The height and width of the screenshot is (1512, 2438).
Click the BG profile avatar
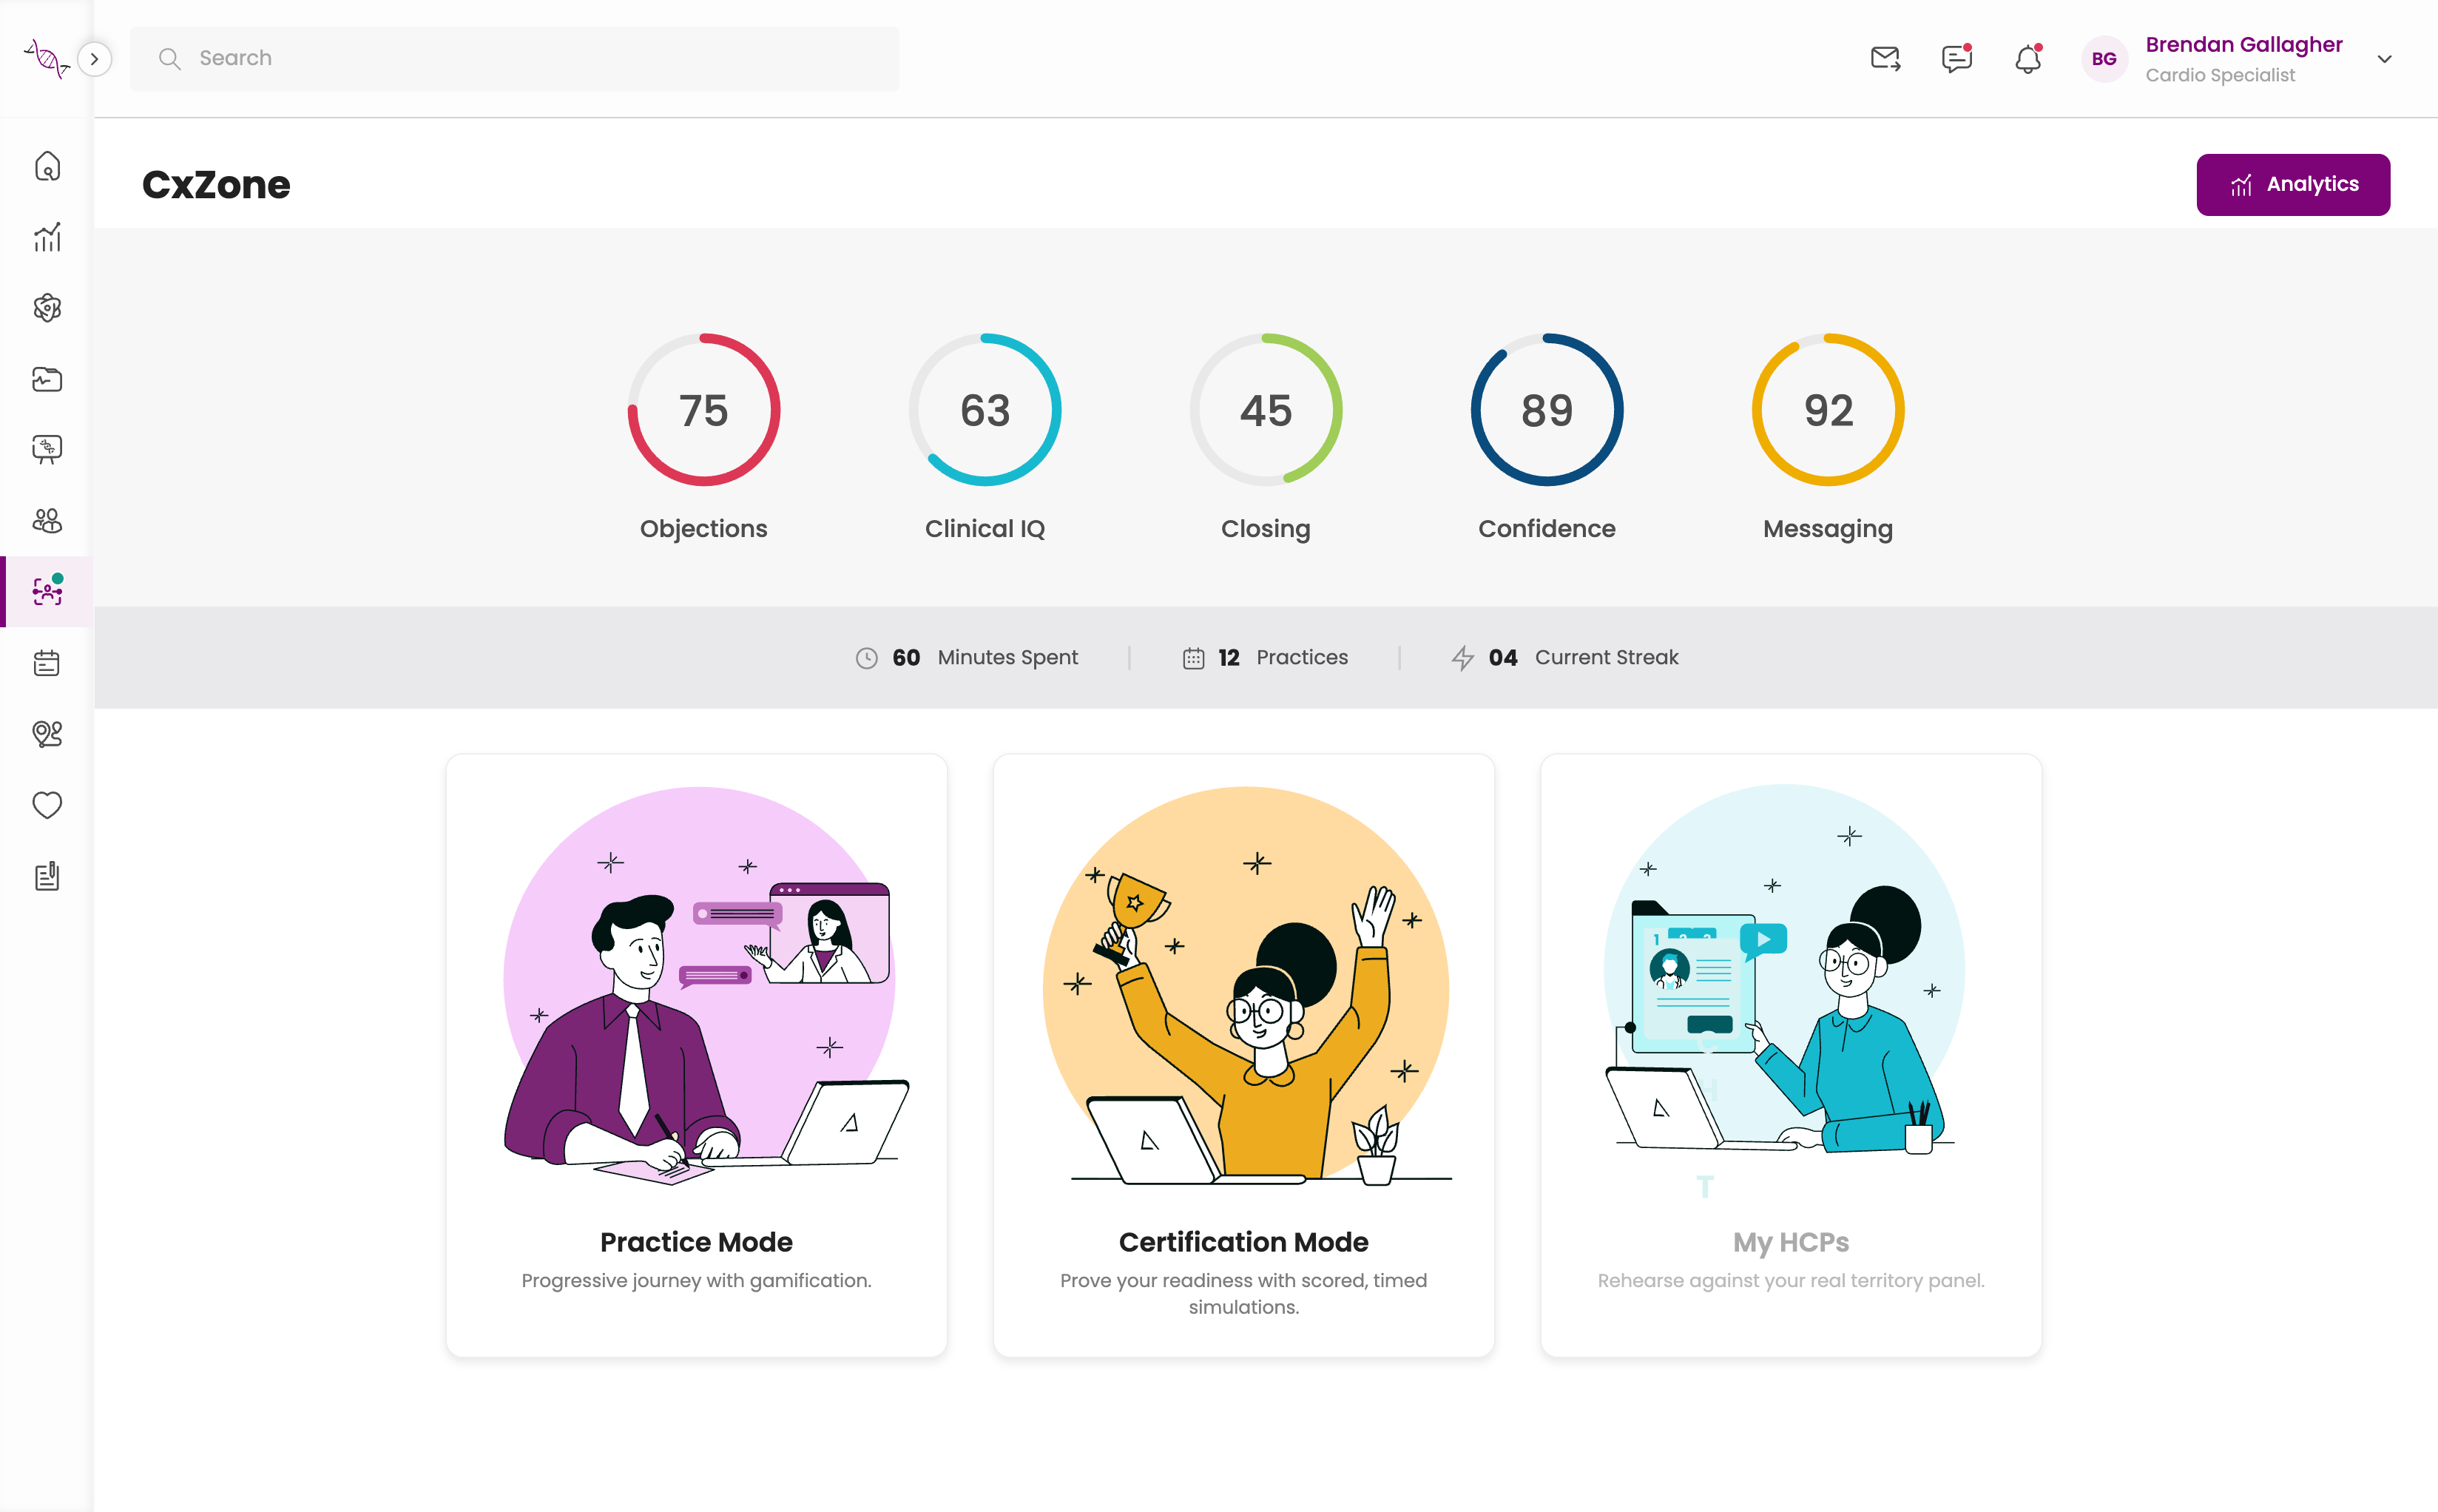(x=2104, y=59)
